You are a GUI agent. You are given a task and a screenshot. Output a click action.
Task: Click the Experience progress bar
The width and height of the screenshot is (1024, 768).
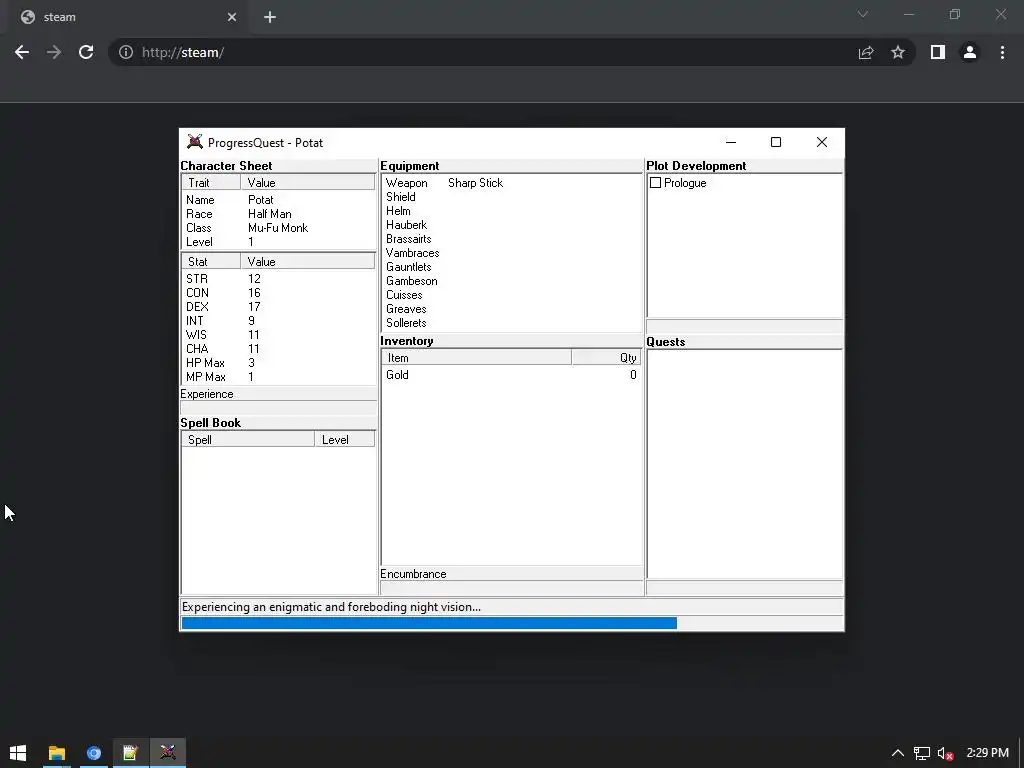coord(279,408)
